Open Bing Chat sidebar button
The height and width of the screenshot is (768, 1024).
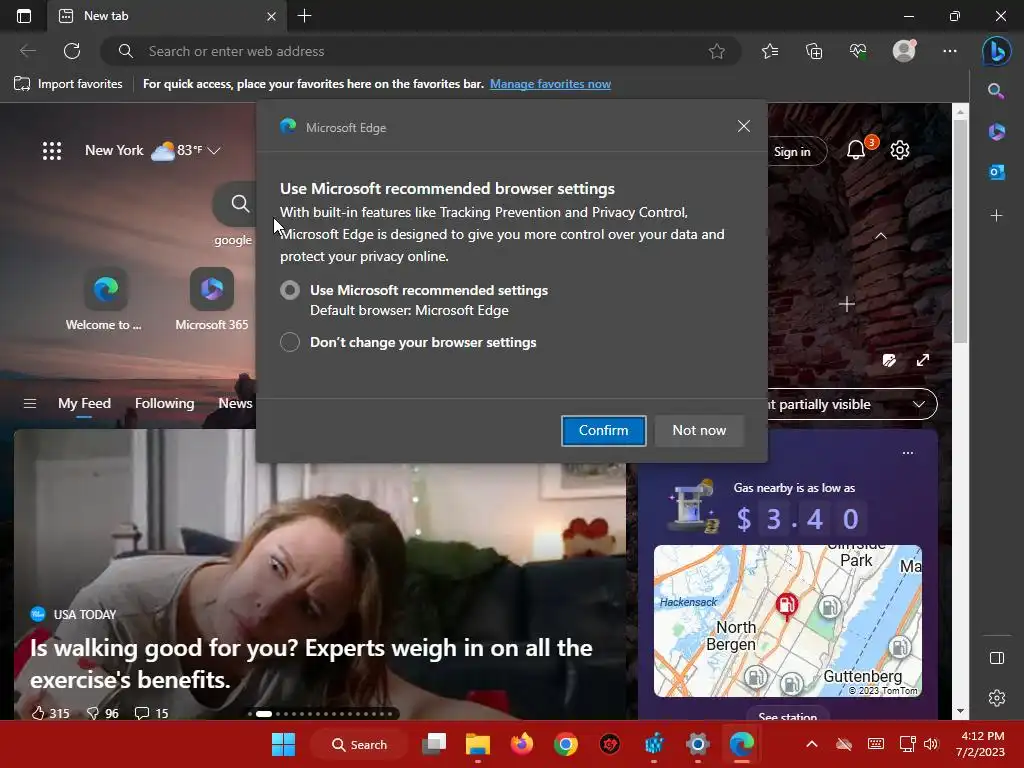point(997,51)
